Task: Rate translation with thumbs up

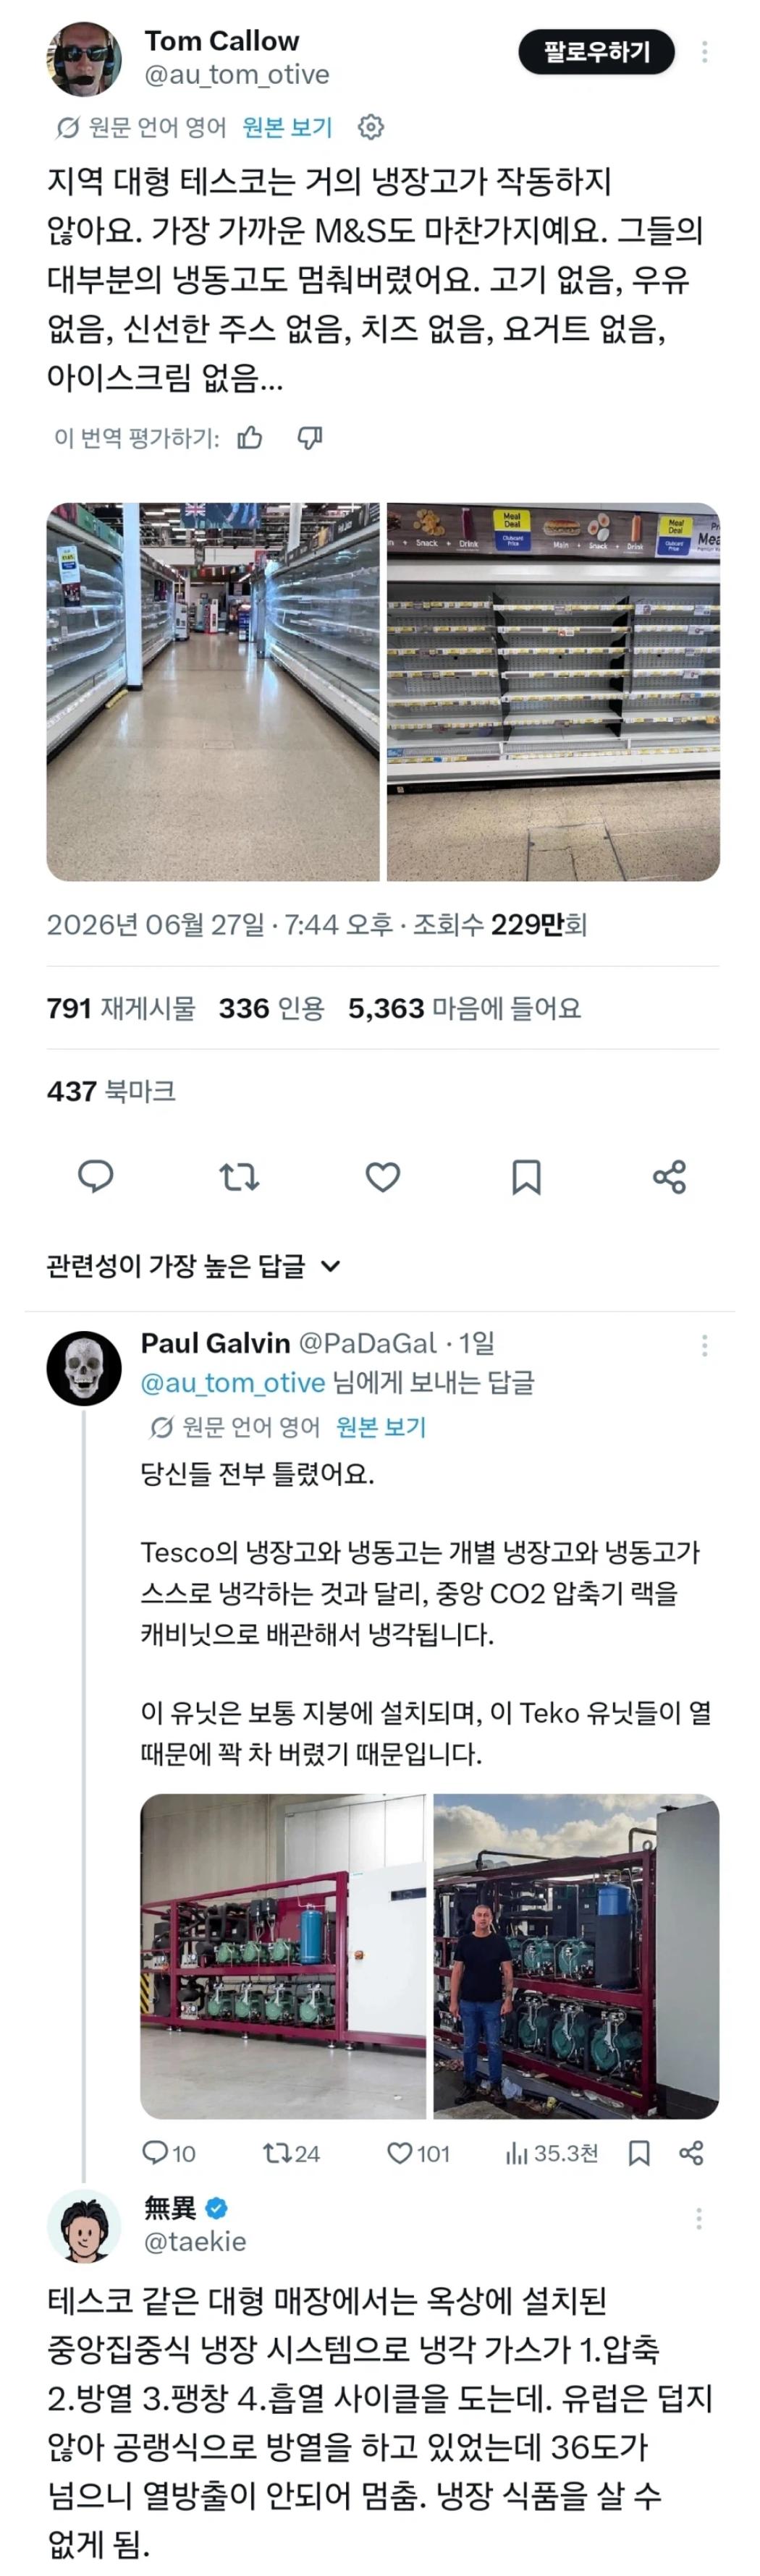Action: coord(250,438)
